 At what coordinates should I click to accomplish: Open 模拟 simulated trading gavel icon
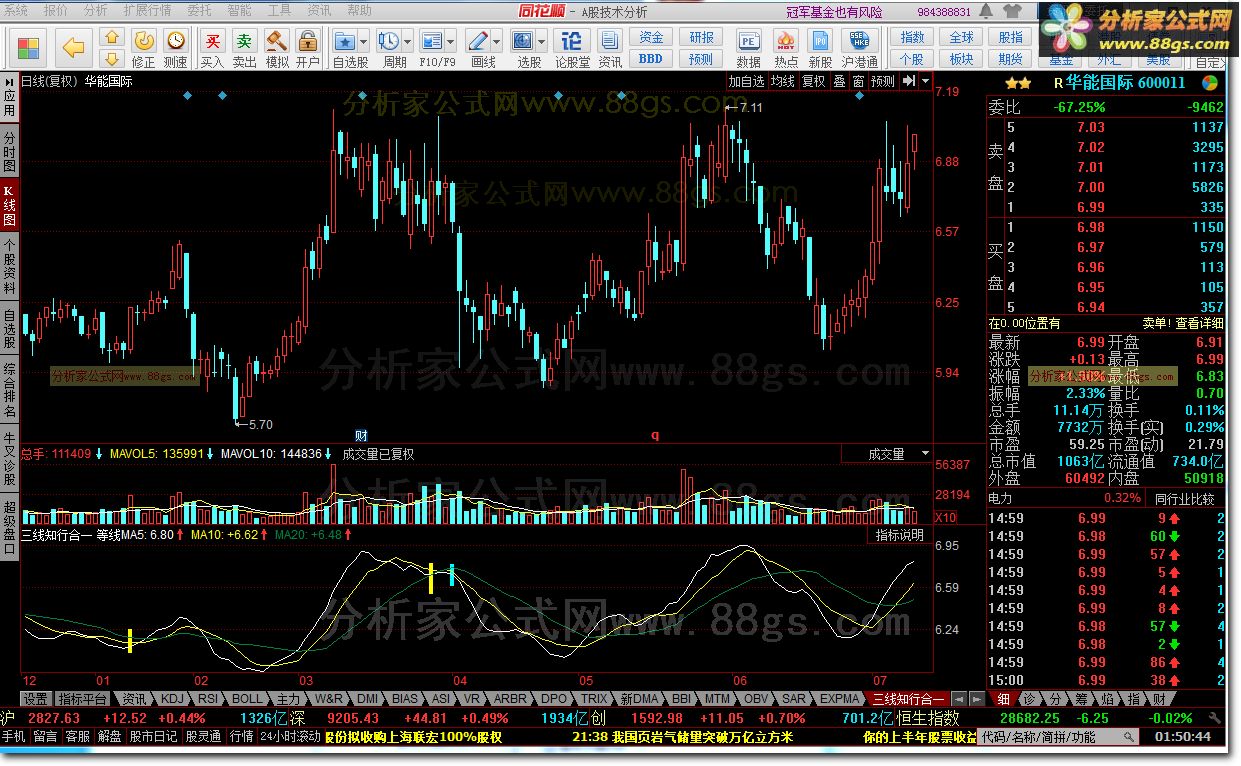coord(277,47)
